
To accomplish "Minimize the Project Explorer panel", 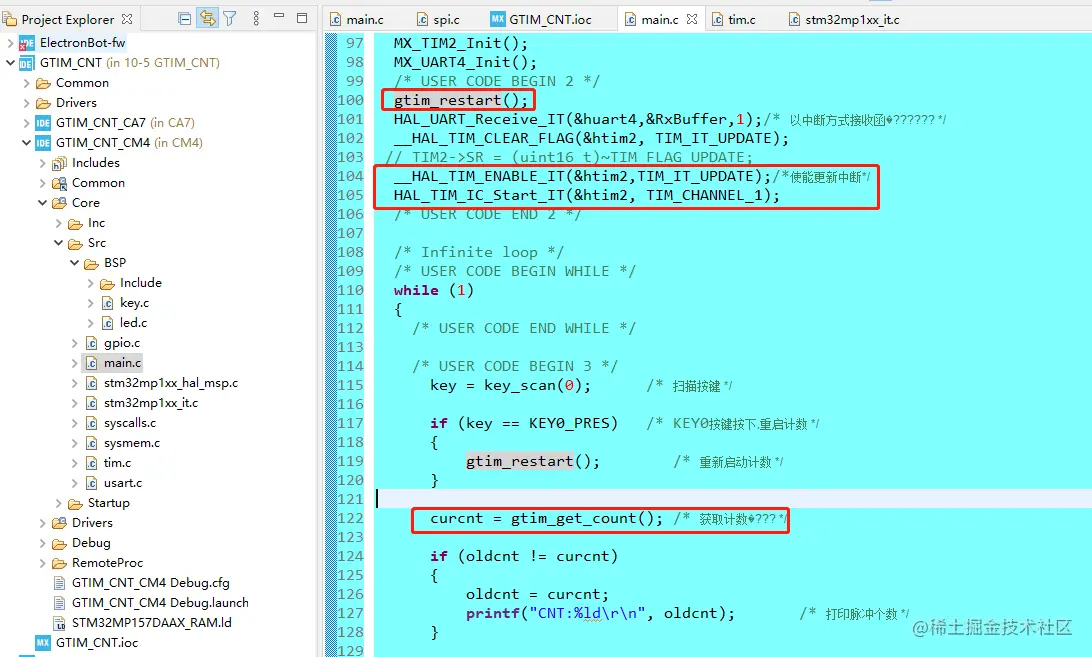I will (x=279, y=15).
